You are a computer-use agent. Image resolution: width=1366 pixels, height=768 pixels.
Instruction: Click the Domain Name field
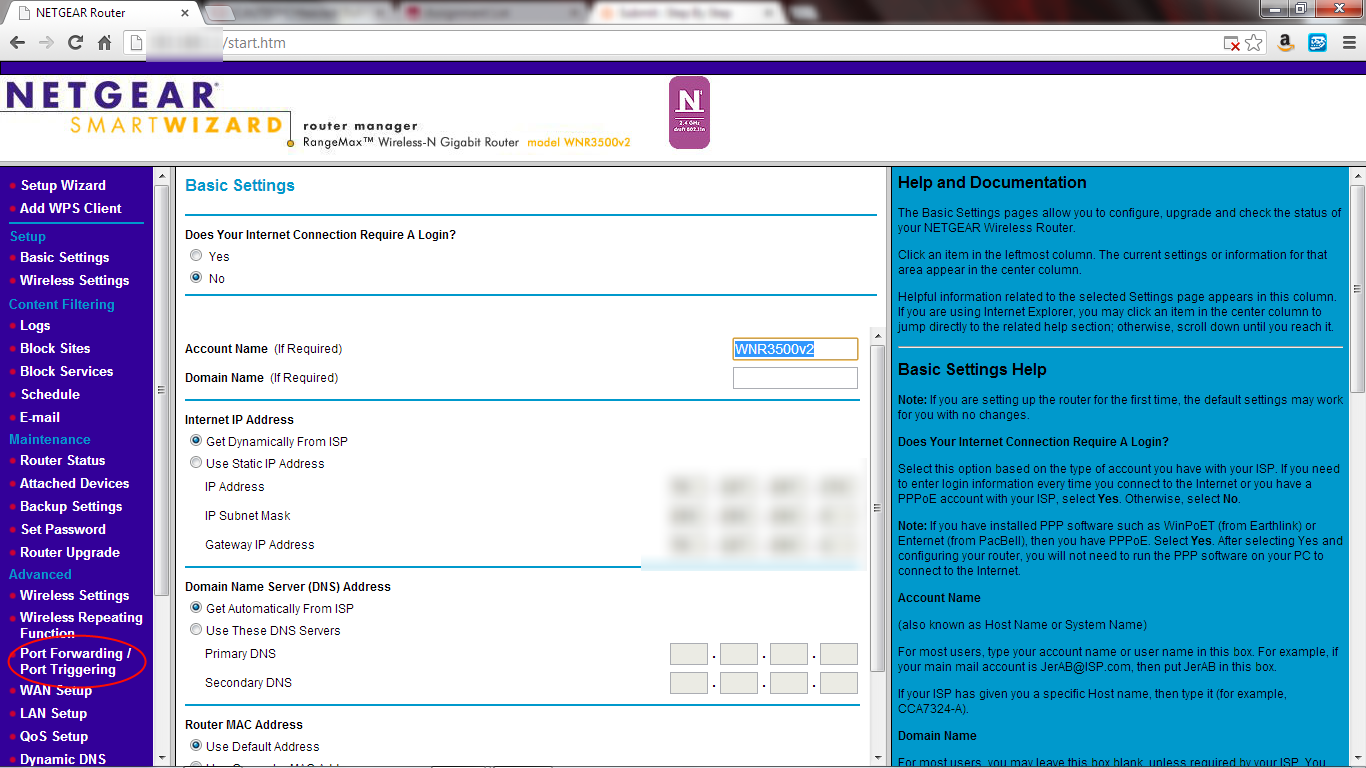coord(795,378)
